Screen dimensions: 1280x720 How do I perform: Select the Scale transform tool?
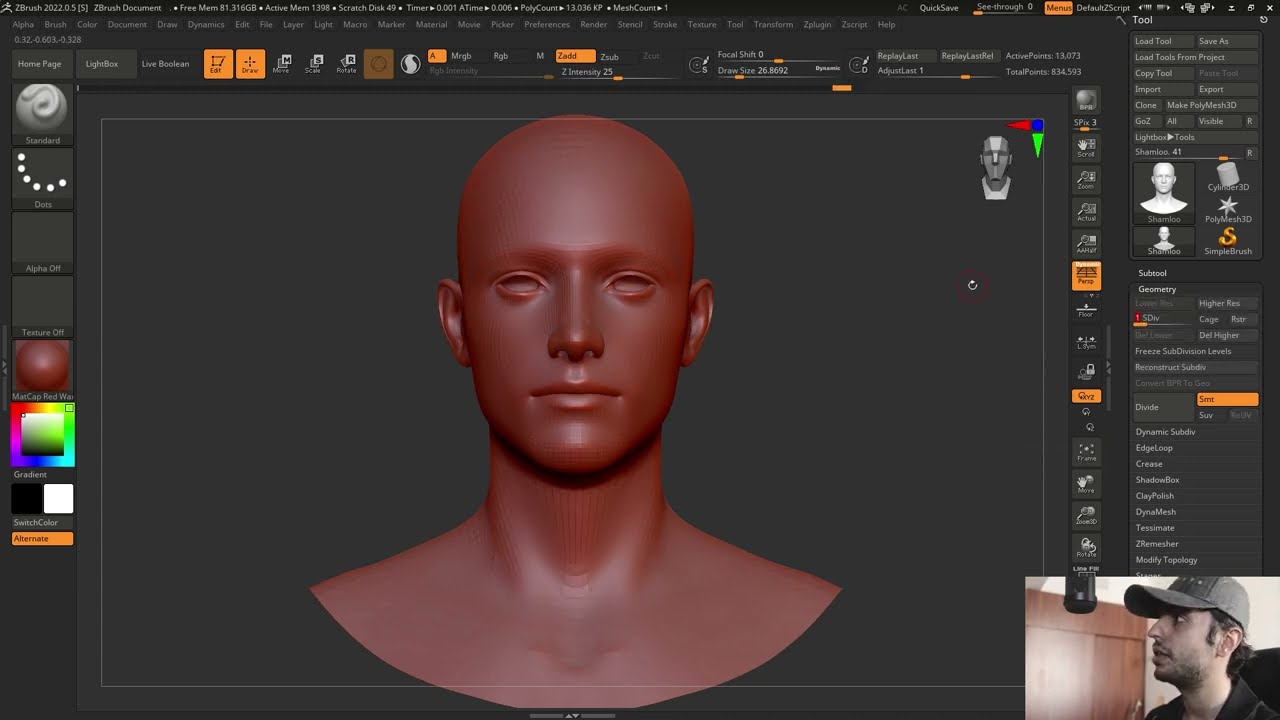click(x=314, y=64)
